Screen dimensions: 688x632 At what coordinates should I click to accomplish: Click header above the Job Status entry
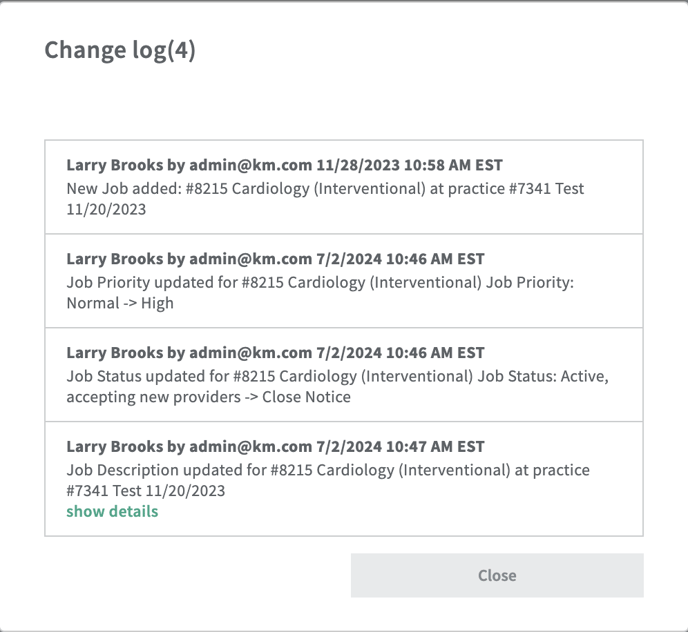275,353
